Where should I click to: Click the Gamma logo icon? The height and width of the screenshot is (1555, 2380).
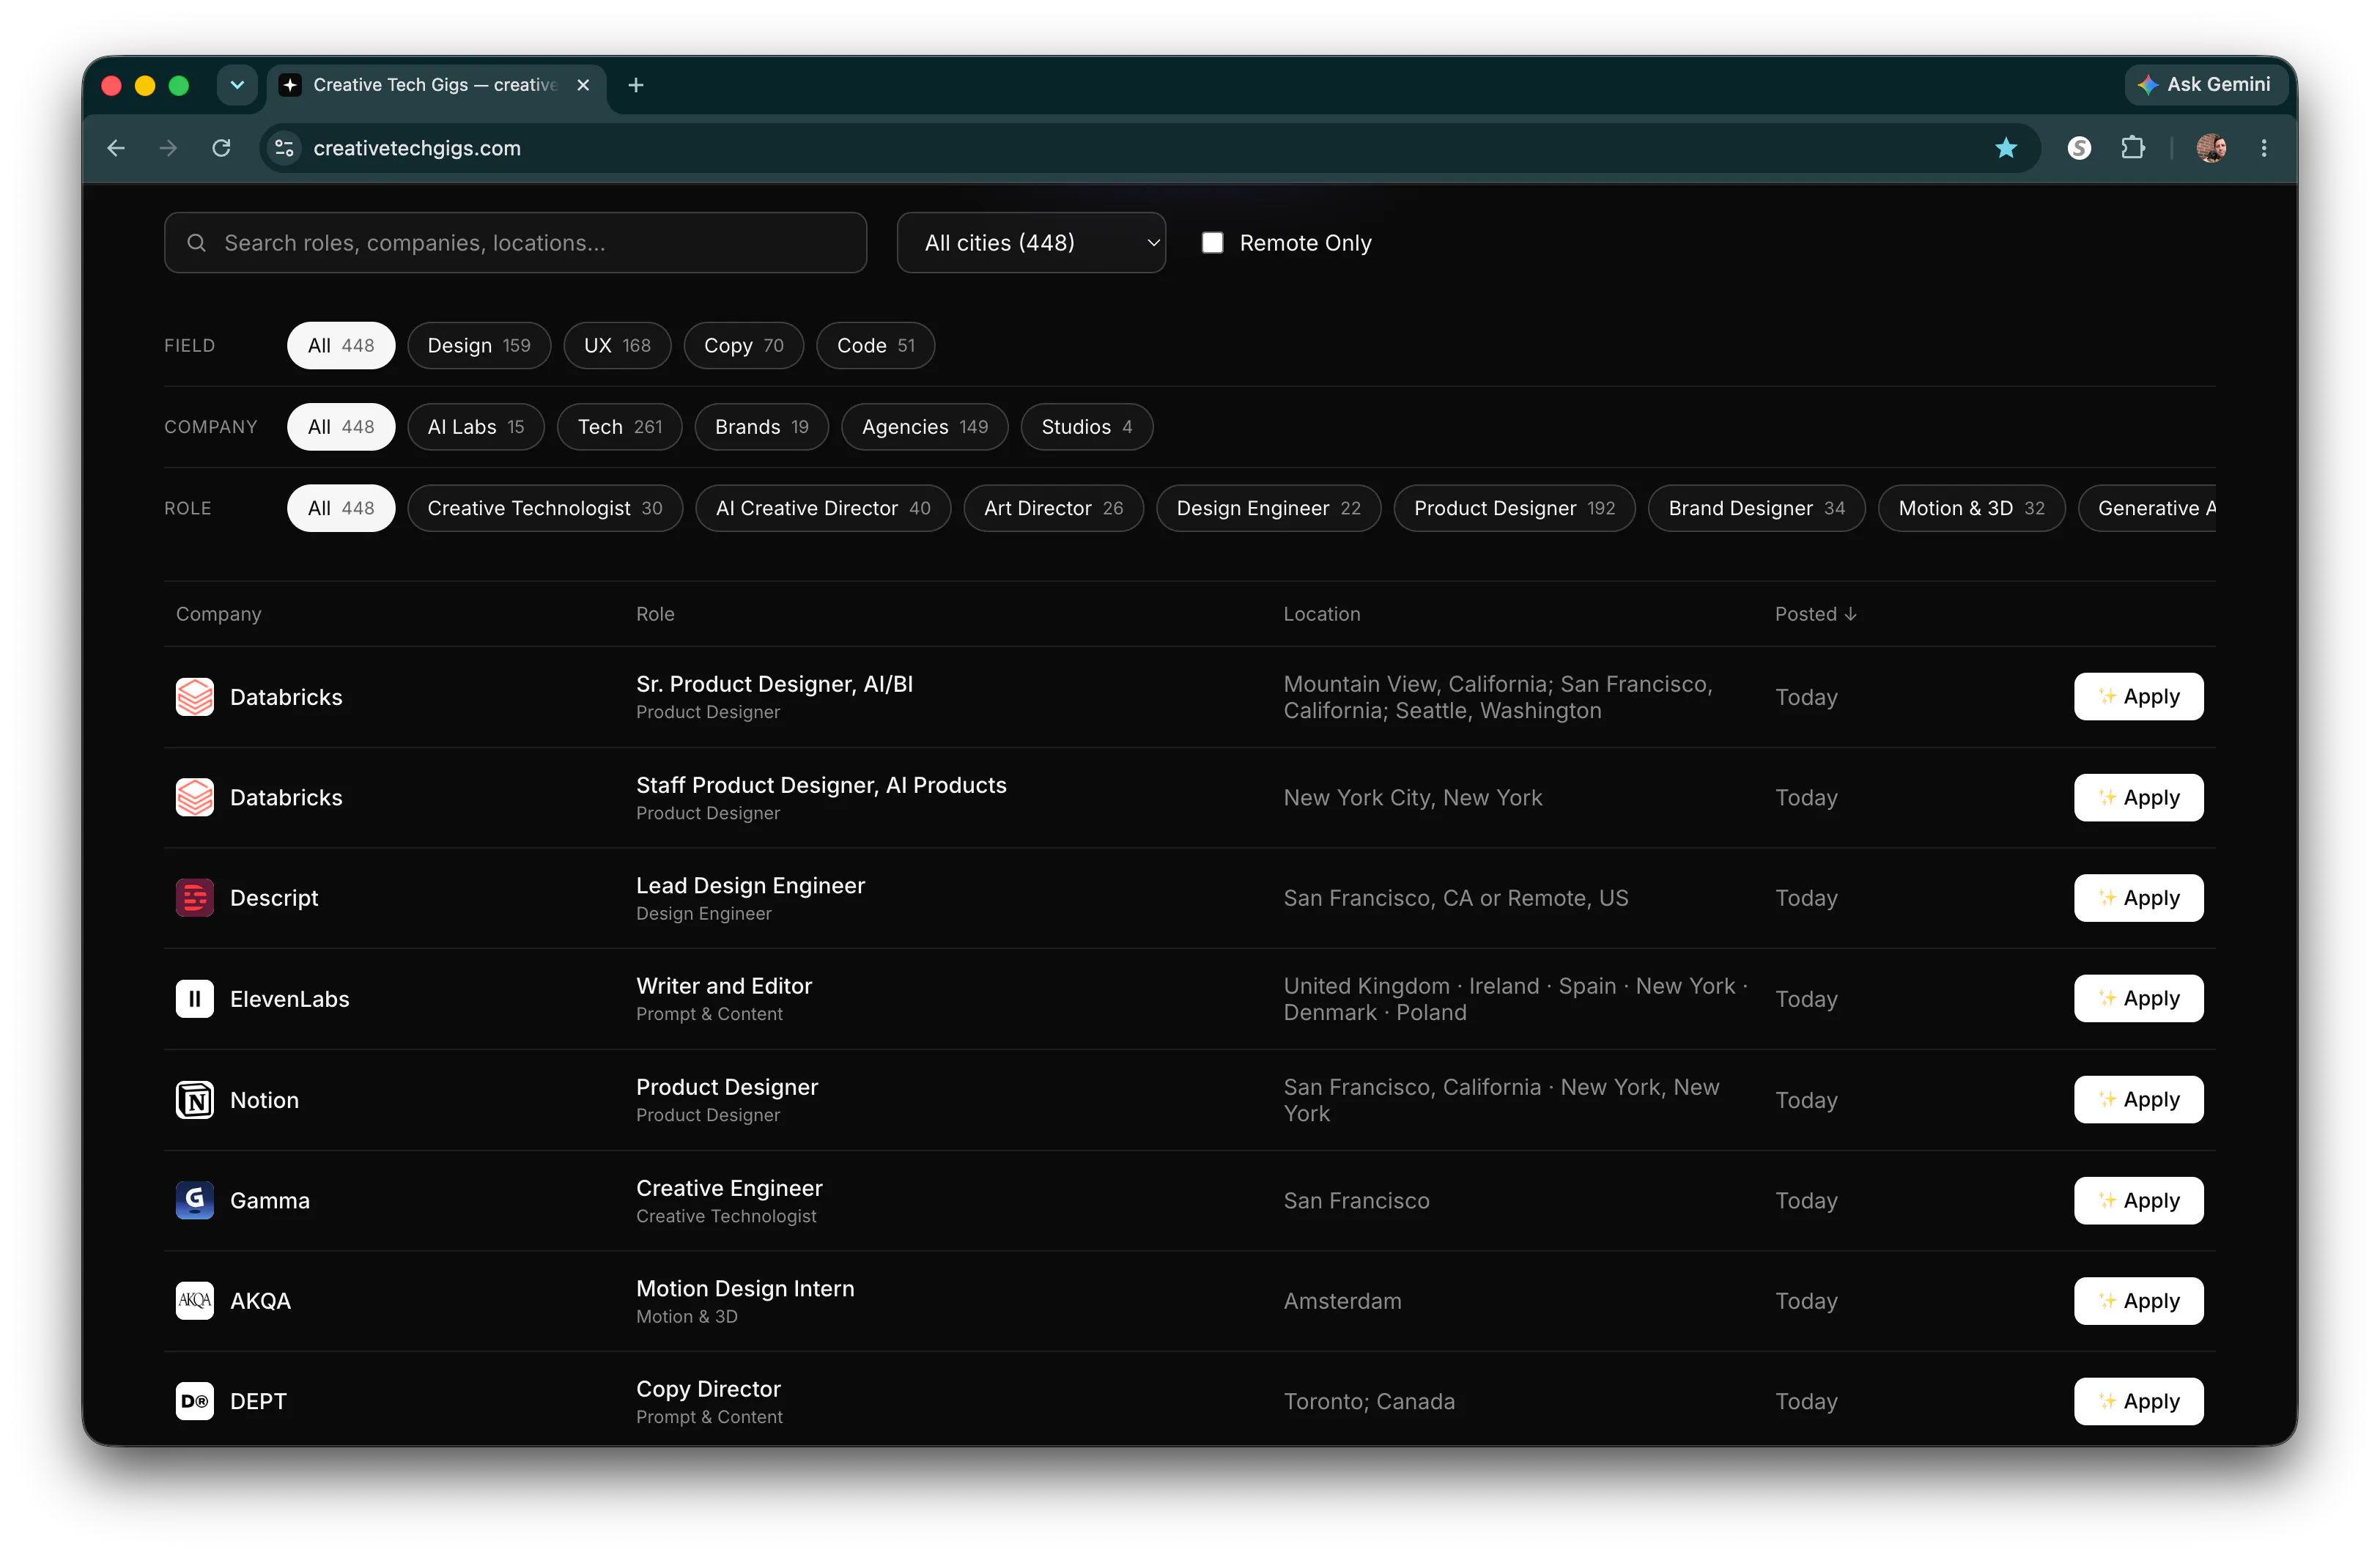point(195,1200)
